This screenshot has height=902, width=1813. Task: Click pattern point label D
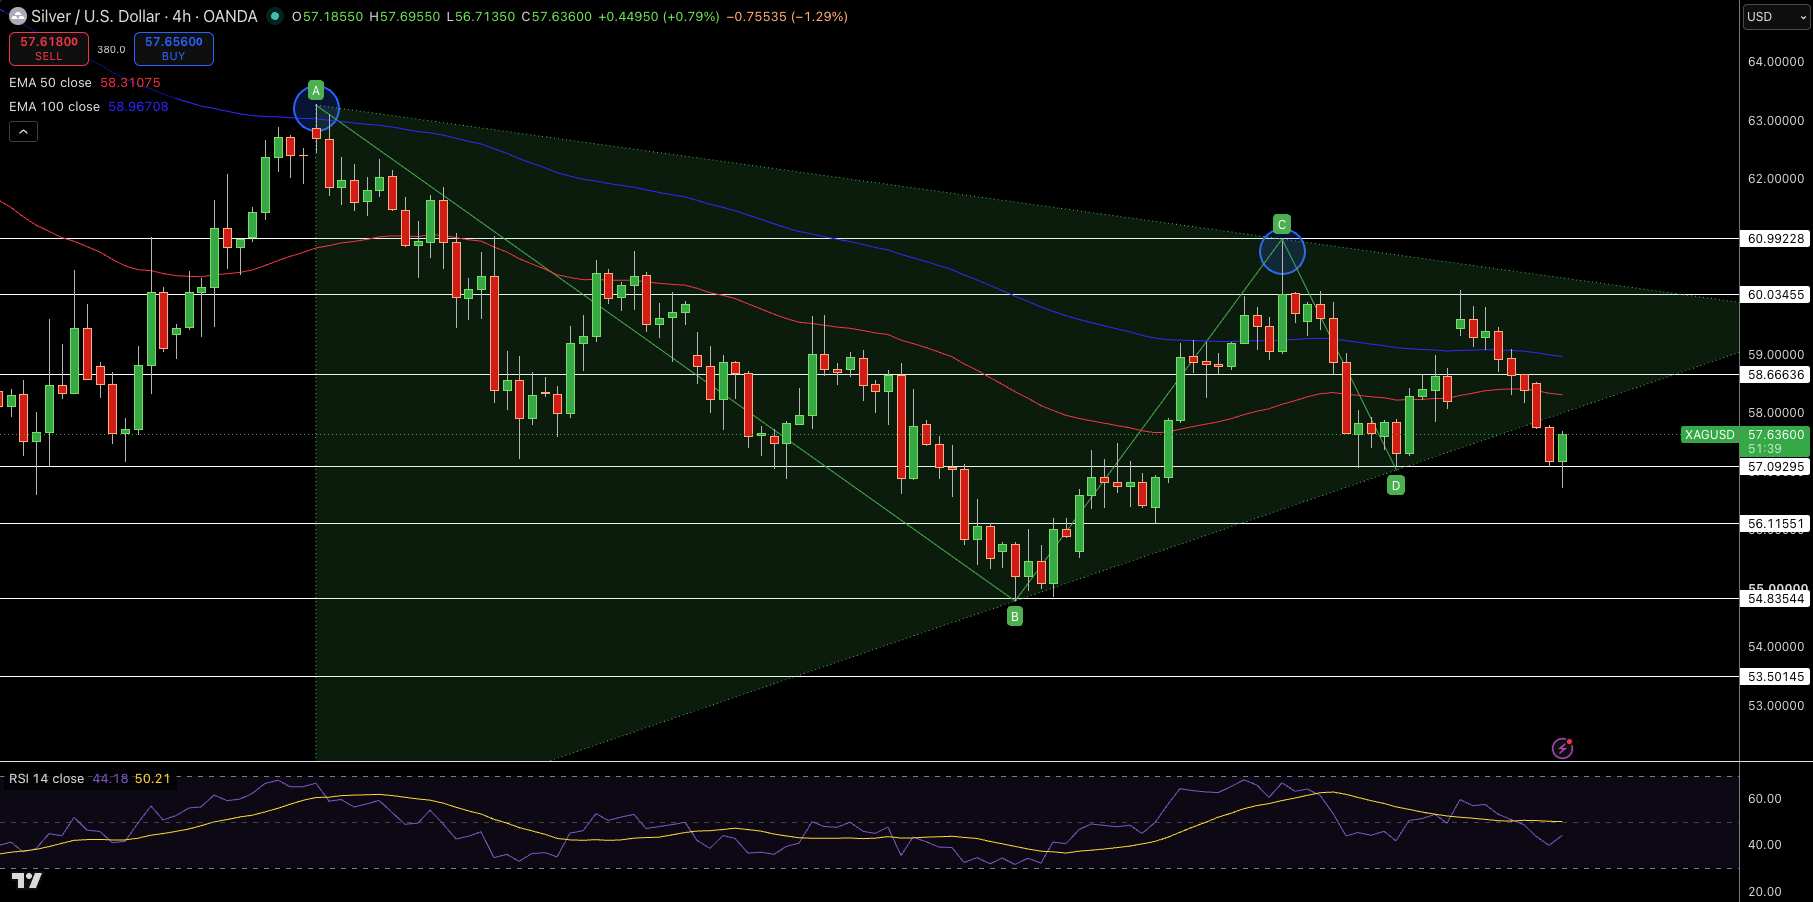1396,486
